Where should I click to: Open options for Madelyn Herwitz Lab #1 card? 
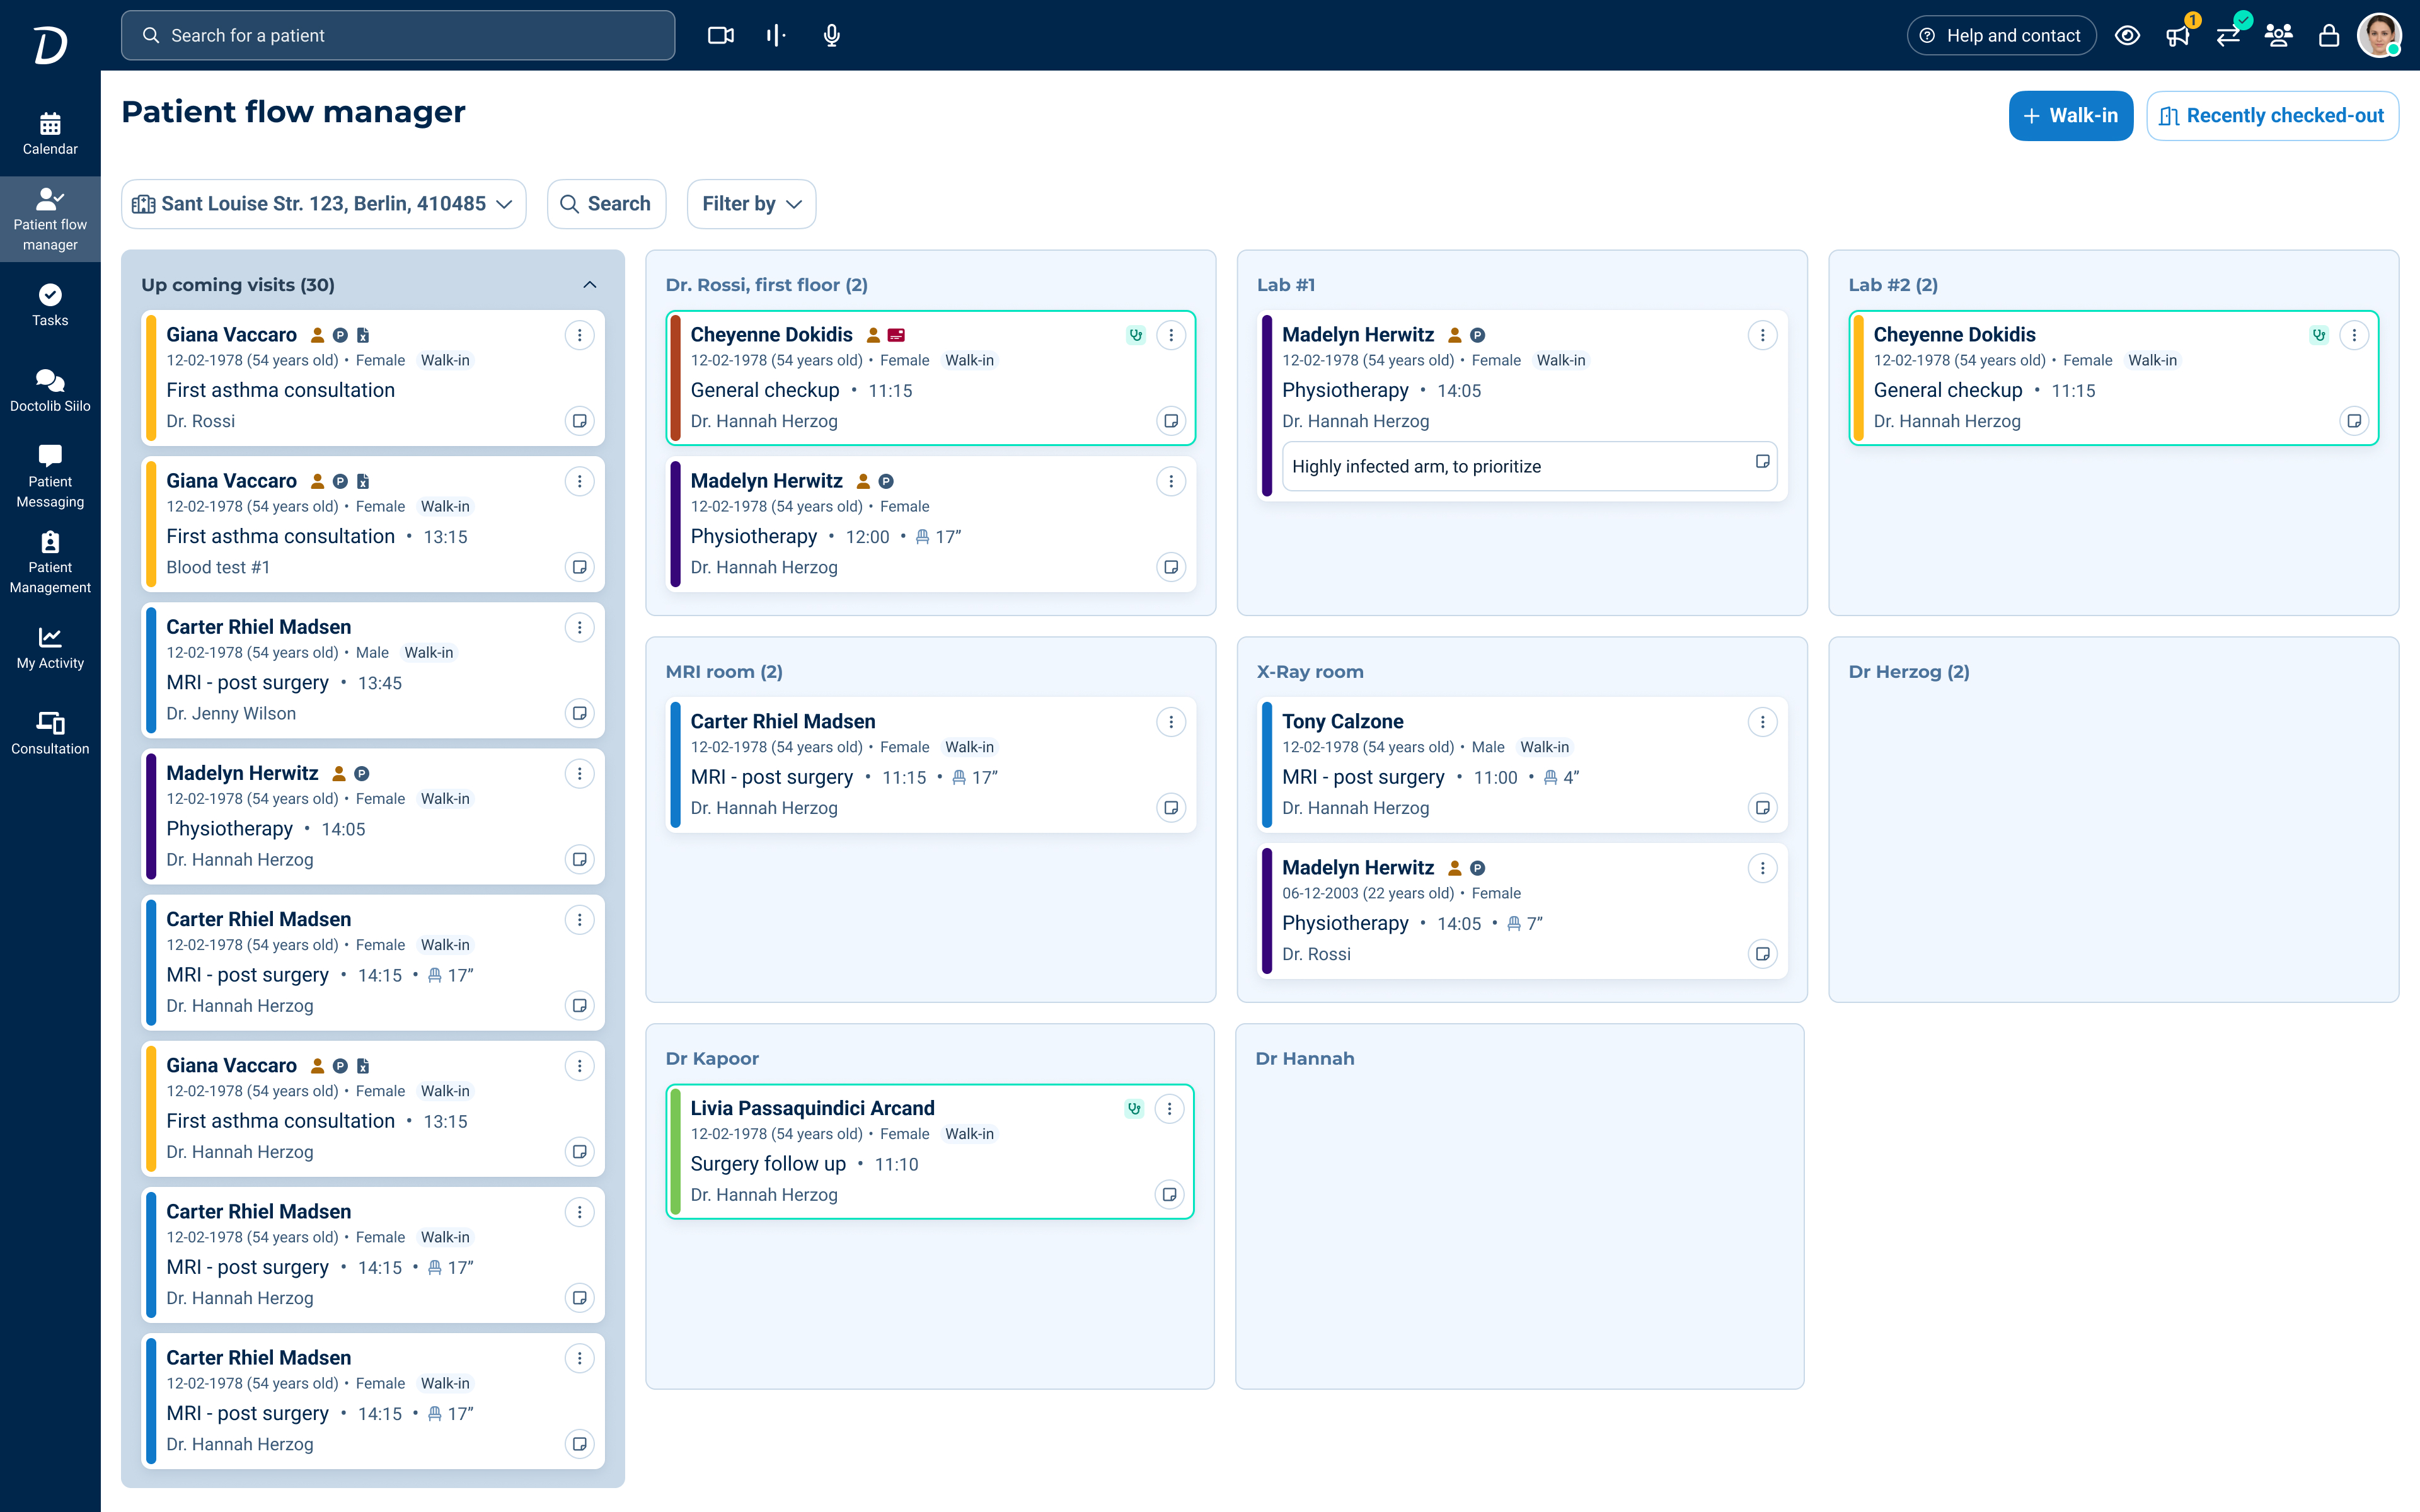click(x=1762, y=335)
